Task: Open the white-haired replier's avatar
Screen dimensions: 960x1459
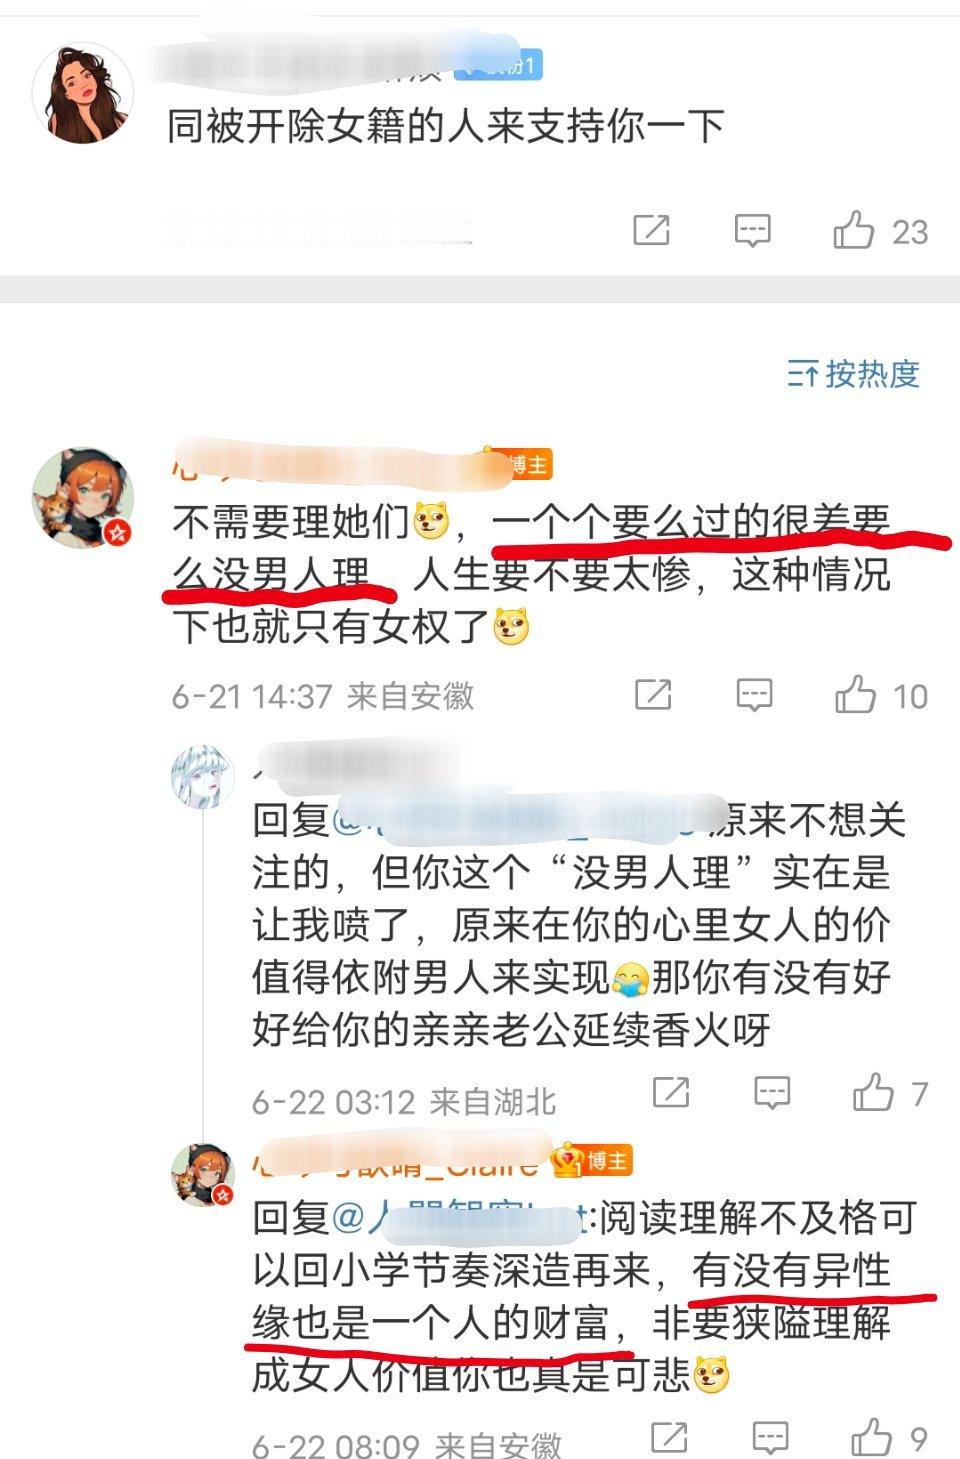Action: click(x=203, y=775)
